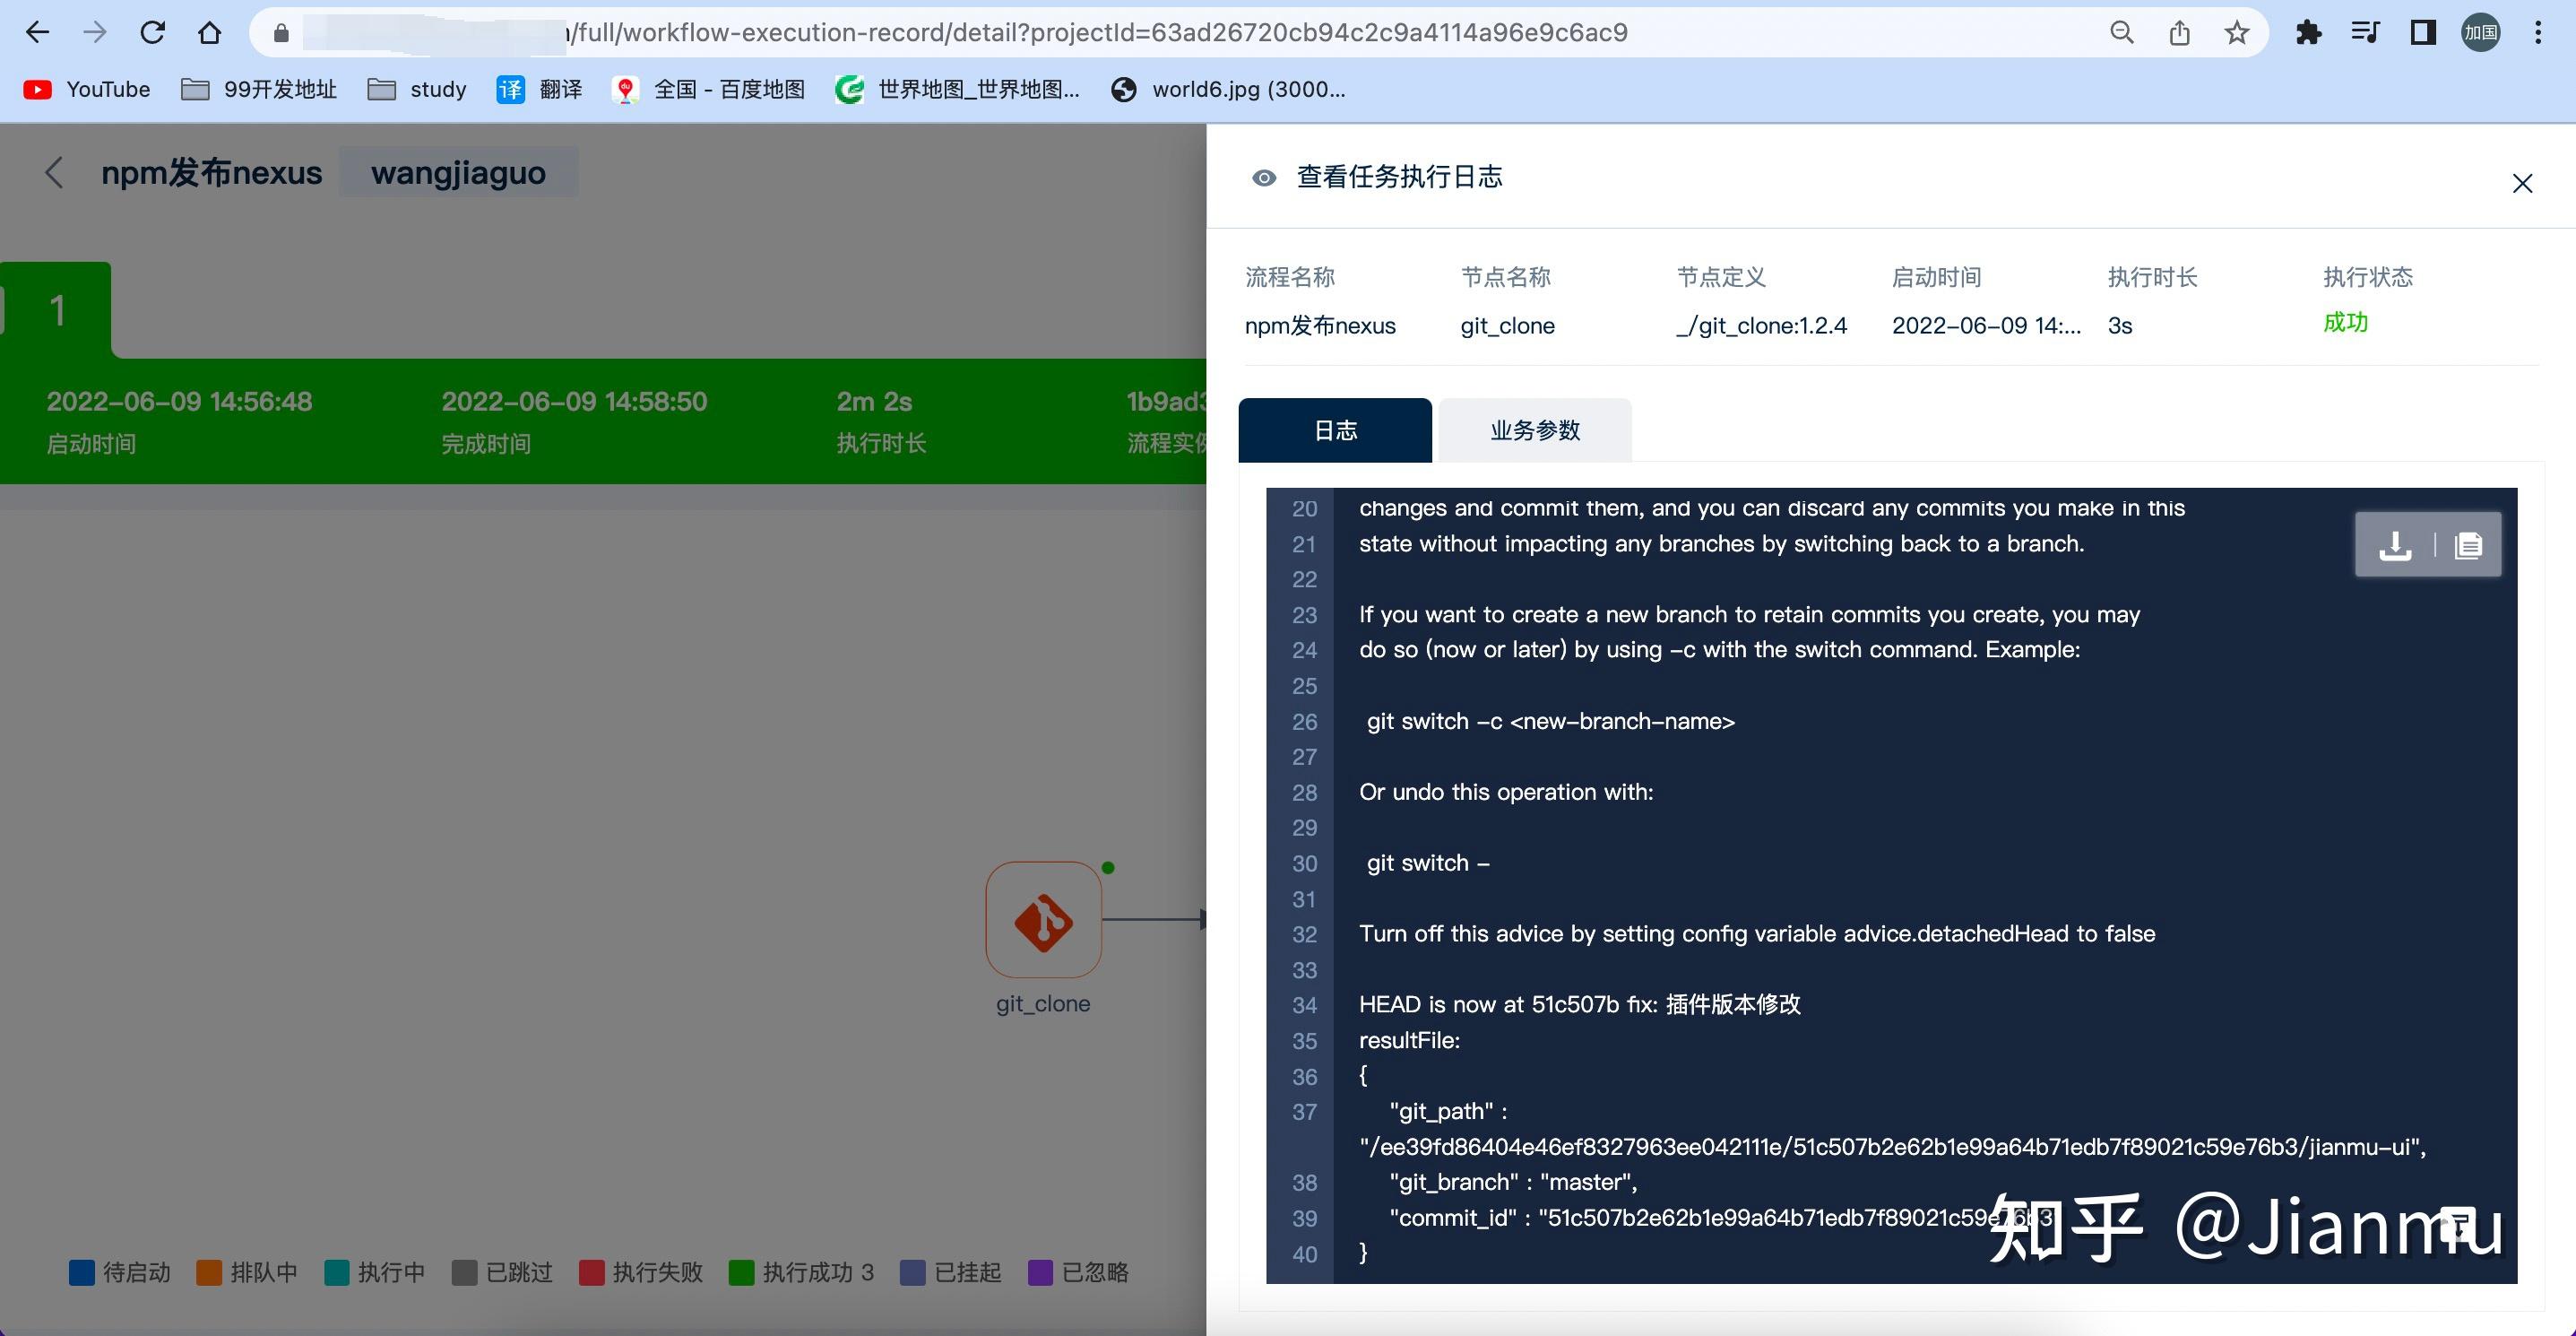The width and height of the screenshot is (2576, 1336).
Task: Click the 执行失败 red legend swatch
Action: (x=591, y=1273)
